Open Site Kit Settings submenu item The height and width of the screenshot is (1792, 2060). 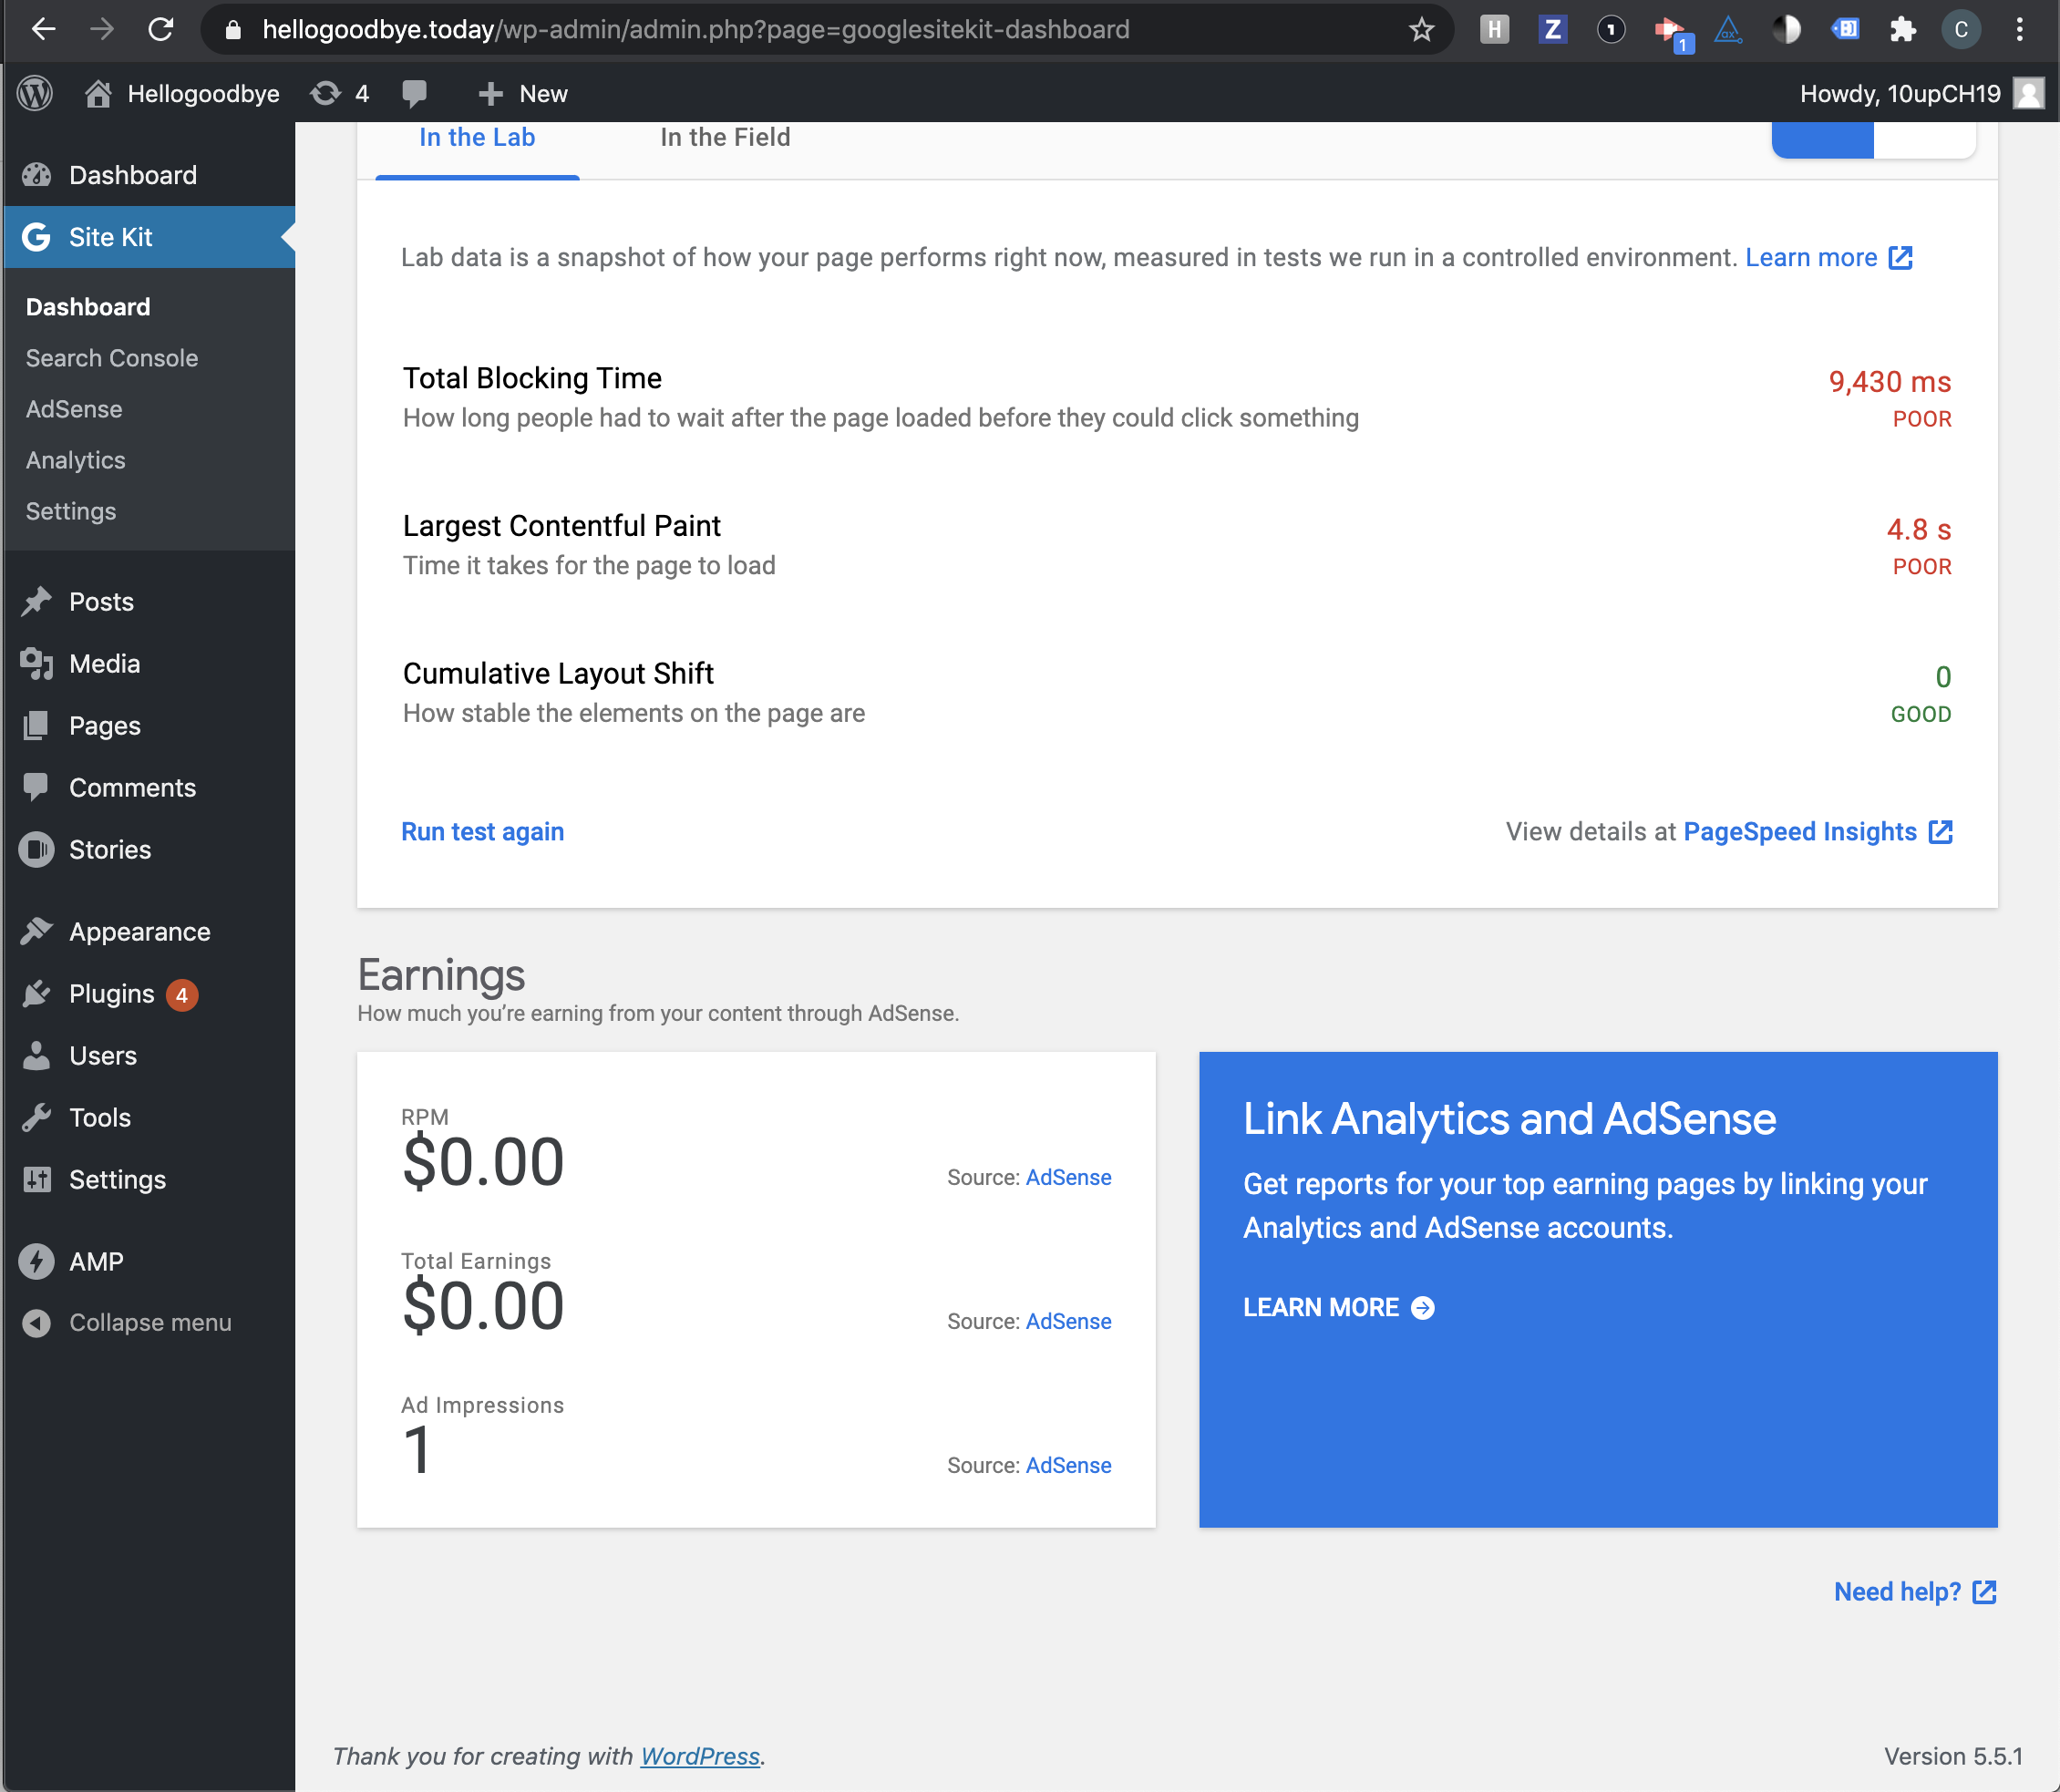[x=71, y=511]
